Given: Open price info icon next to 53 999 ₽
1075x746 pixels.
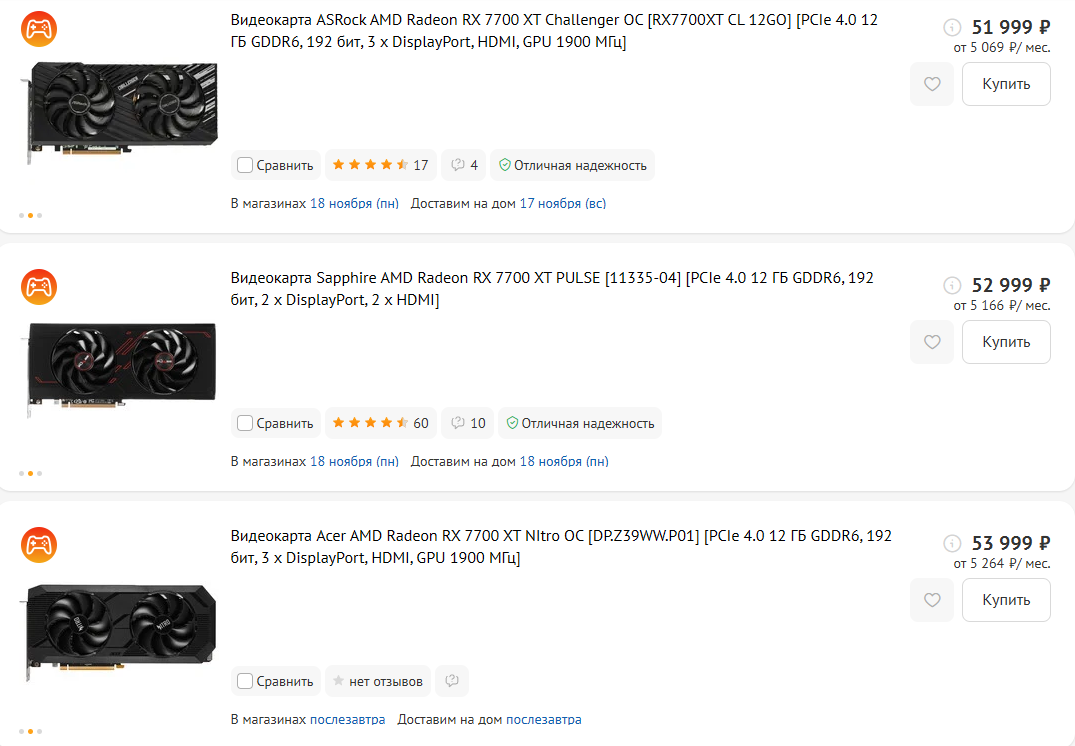Looking at the screenshot, I should pos(952,543).
